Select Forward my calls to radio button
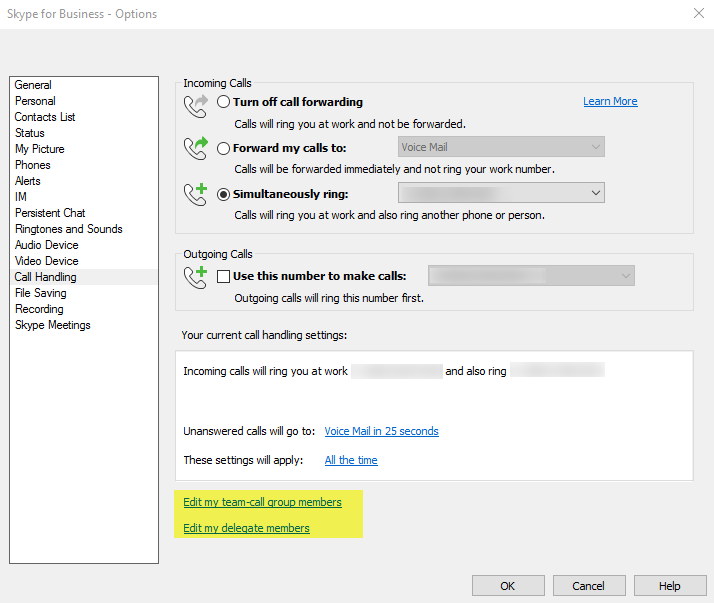Image resolution: width=714 pixels, height=603 pixels. click(223, 148)
